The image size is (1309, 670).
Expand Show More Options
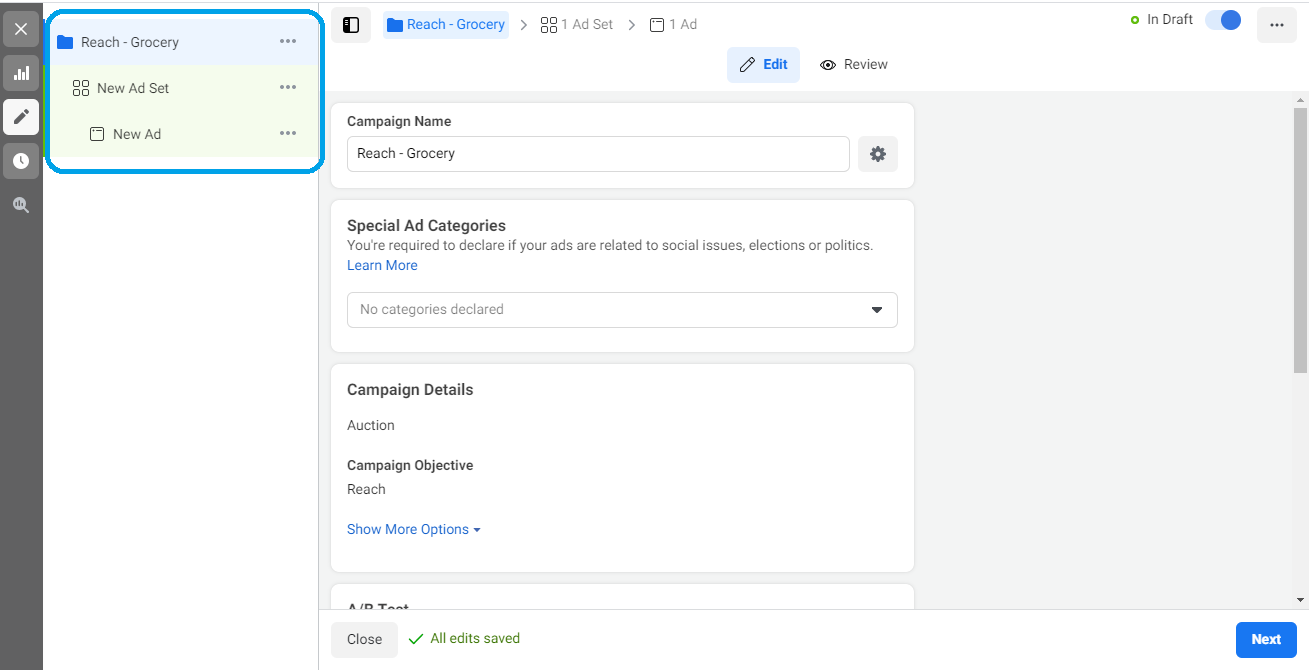tap(413, 530)
